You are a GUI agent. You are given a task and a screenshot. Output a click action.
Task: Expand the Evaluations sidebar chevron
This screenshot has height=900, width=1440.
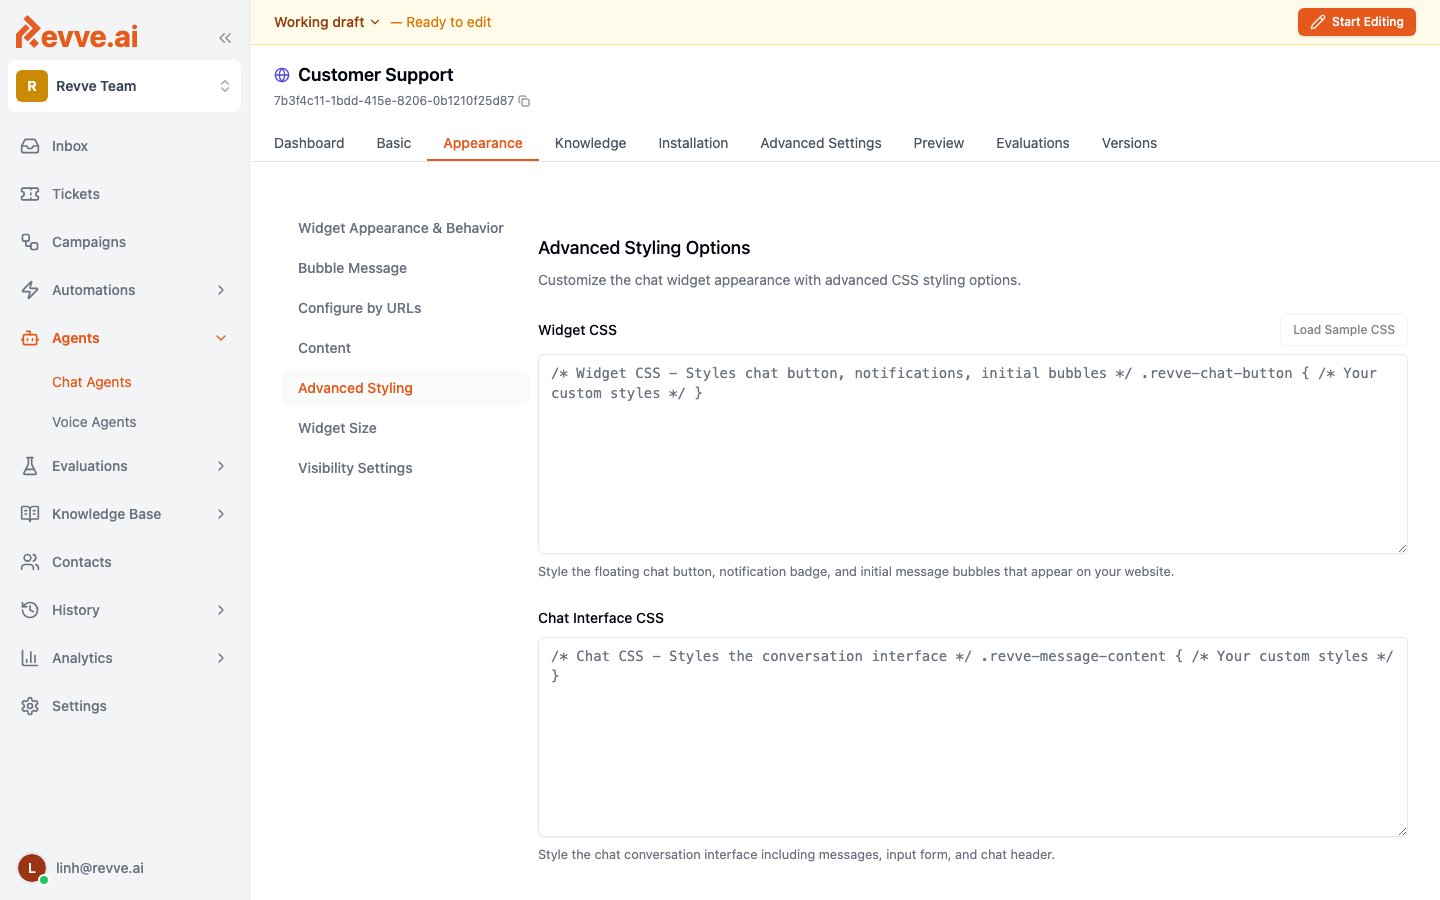click(221, 466)
